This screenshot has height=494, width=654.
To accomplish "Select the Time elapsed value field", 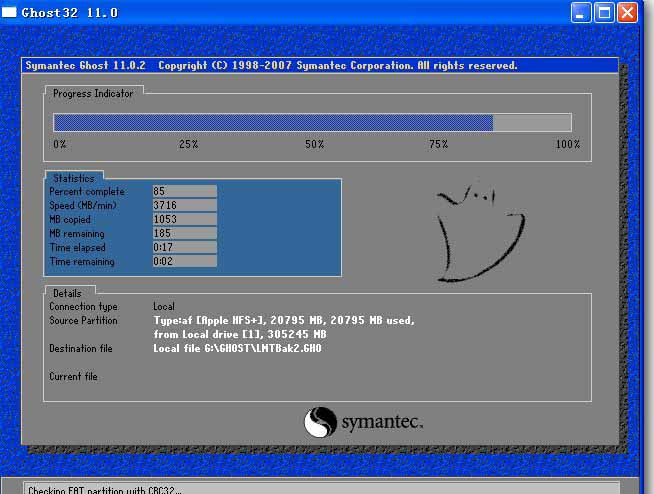I will click(x=183, y=247).
